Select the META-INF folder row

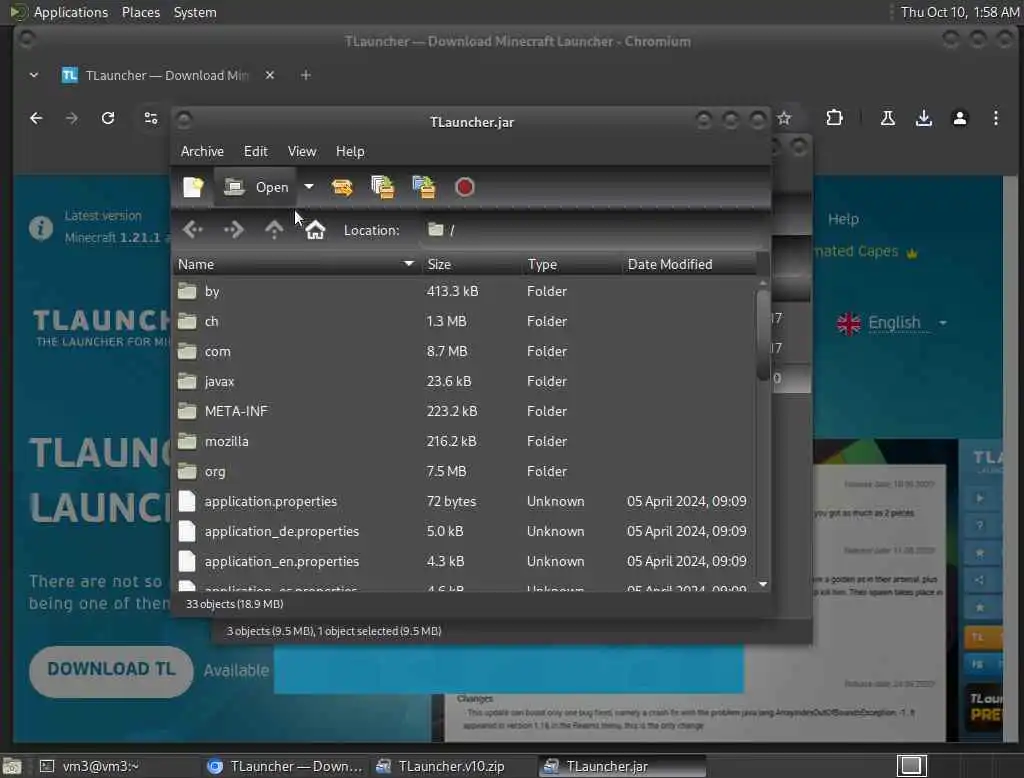464,412
